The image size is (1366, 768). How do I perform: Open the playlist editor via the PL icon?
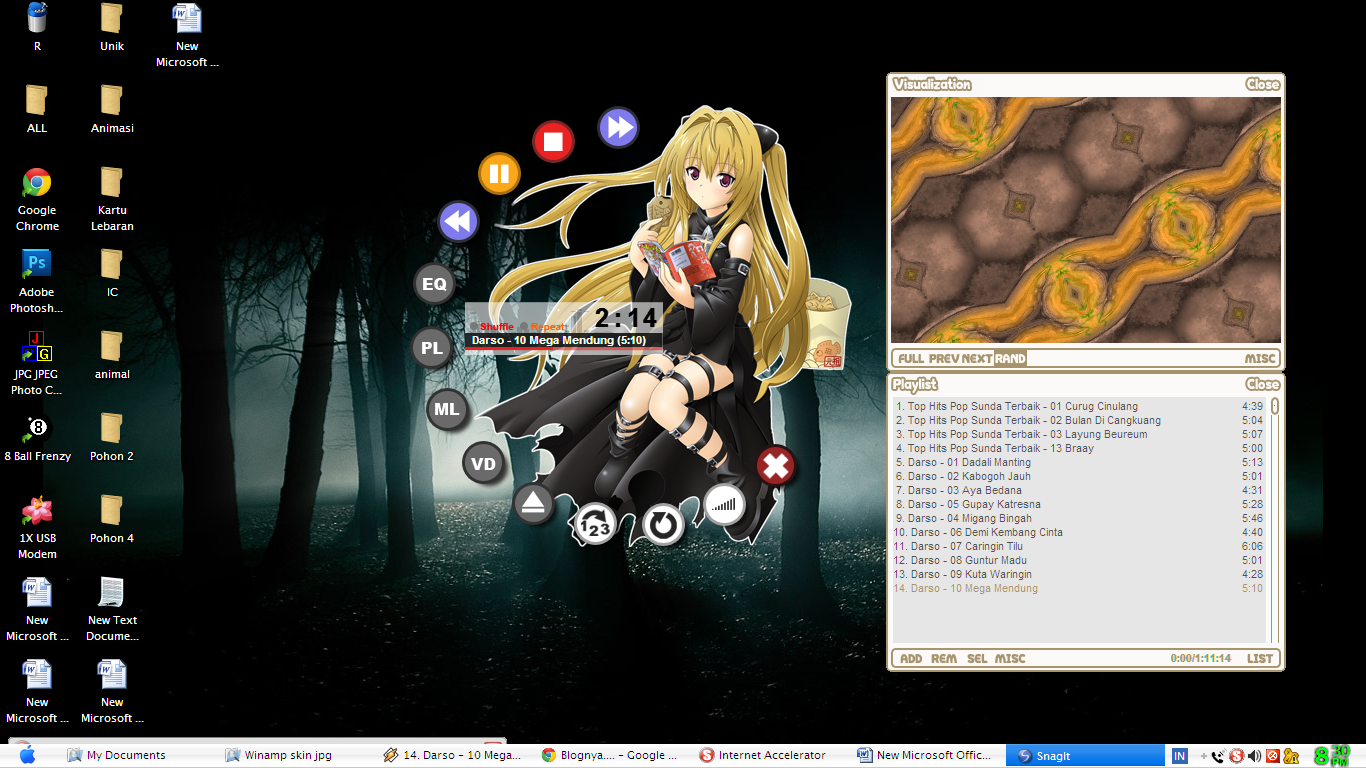(432, 347)
